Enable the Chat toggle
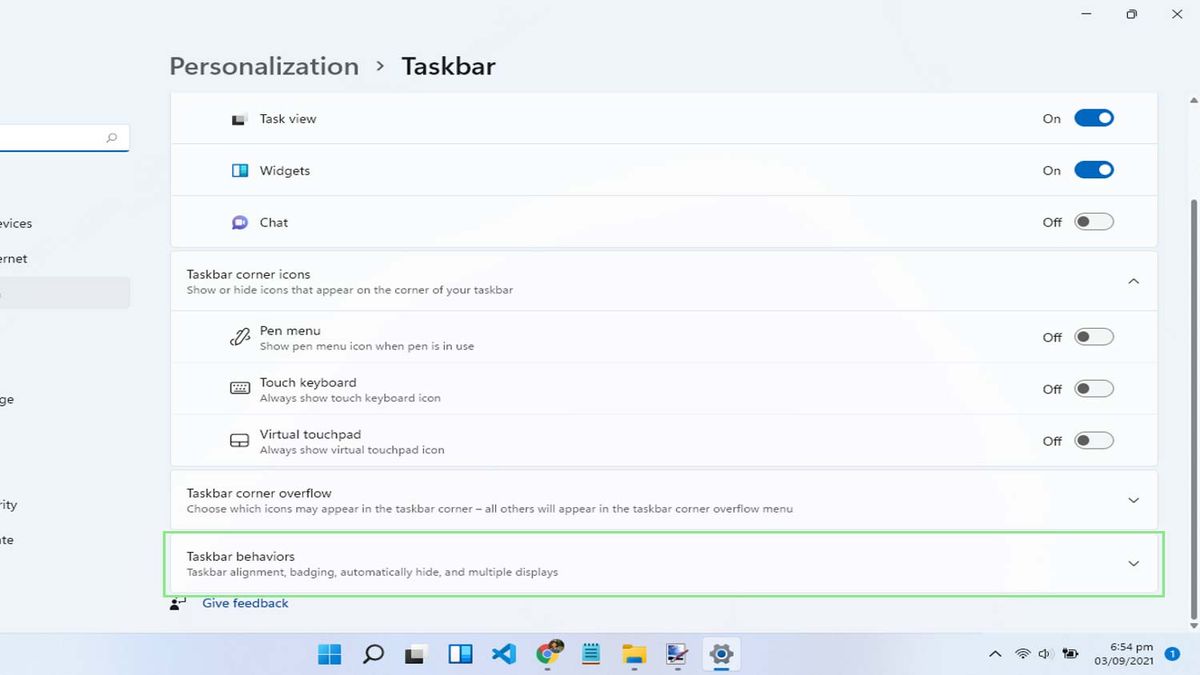 [x=1094, y=222]
